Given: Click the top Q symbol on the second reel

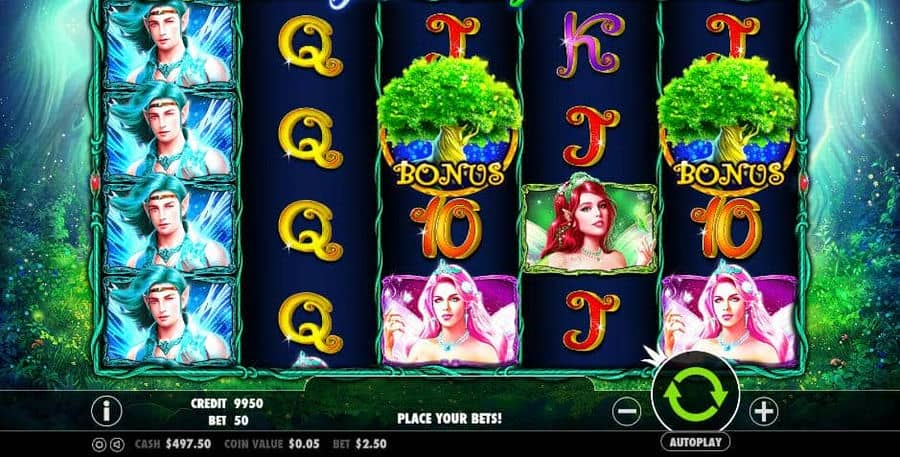Looking at the screenshot, I should click(311, 45).
